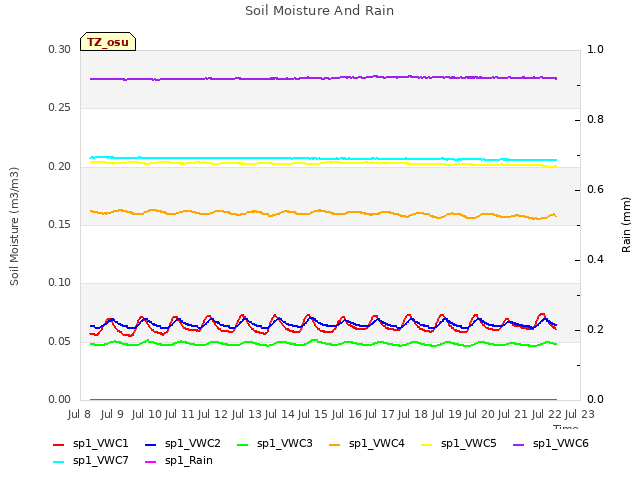This screenshot has height=480, width=640.
Task: Toggle sp1_VWC5 legend entry
Action: [x=459, y=444]
